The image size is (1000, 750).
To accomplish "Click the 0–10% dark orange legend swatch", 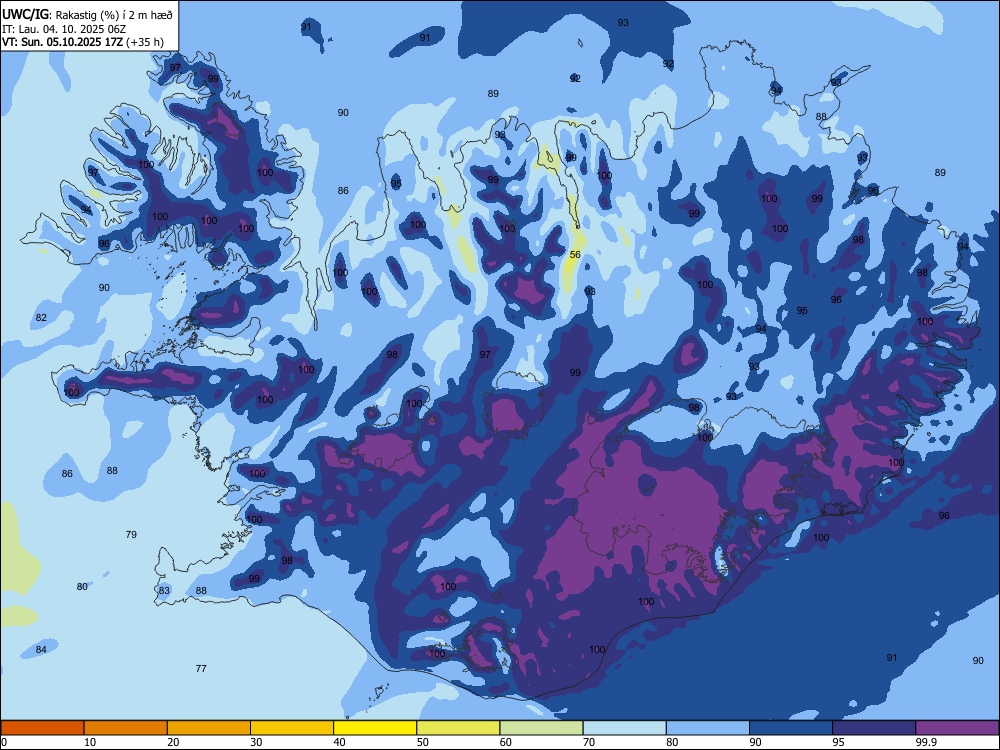I will pos(42,728).
